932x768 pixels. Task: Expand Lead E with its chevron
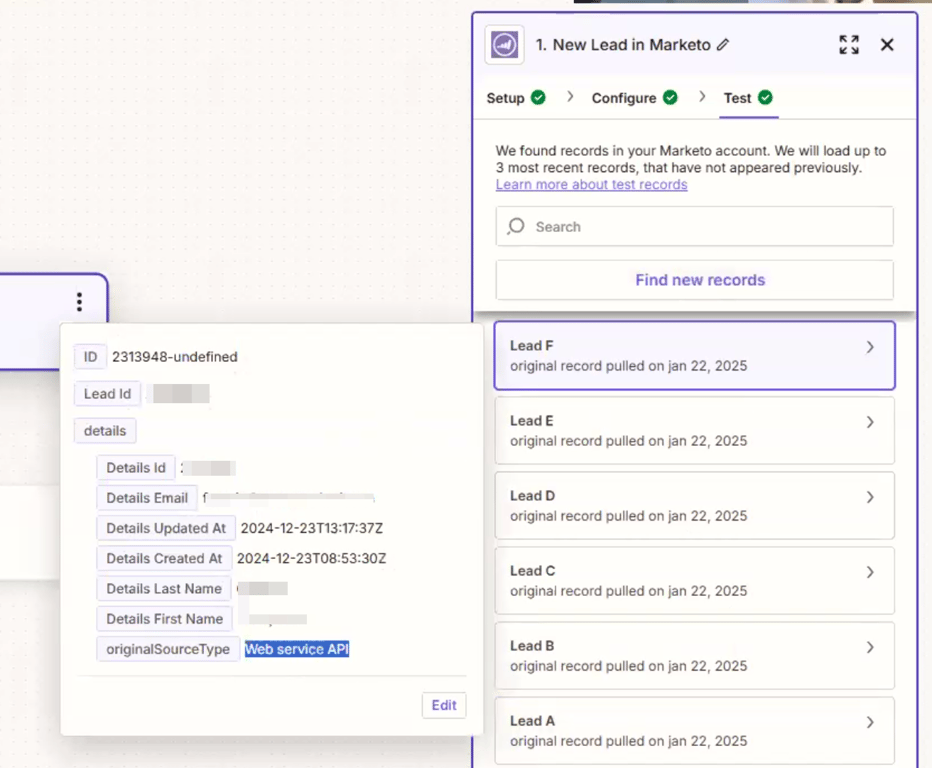pos(870,422)
